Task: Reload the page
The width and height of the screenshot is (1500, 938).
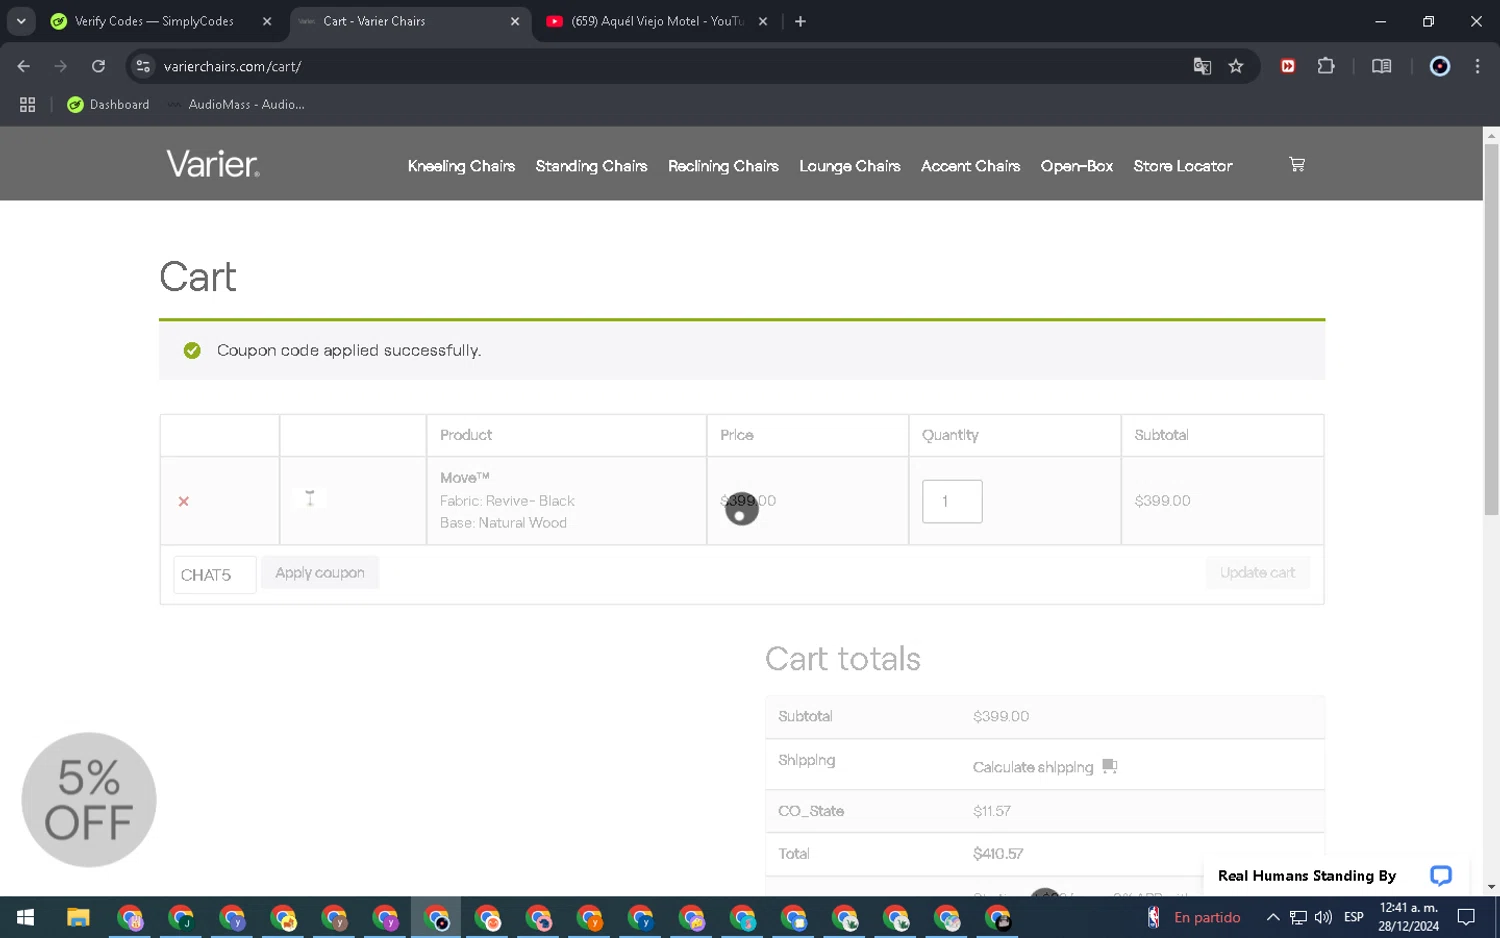Action: point(98,66)
